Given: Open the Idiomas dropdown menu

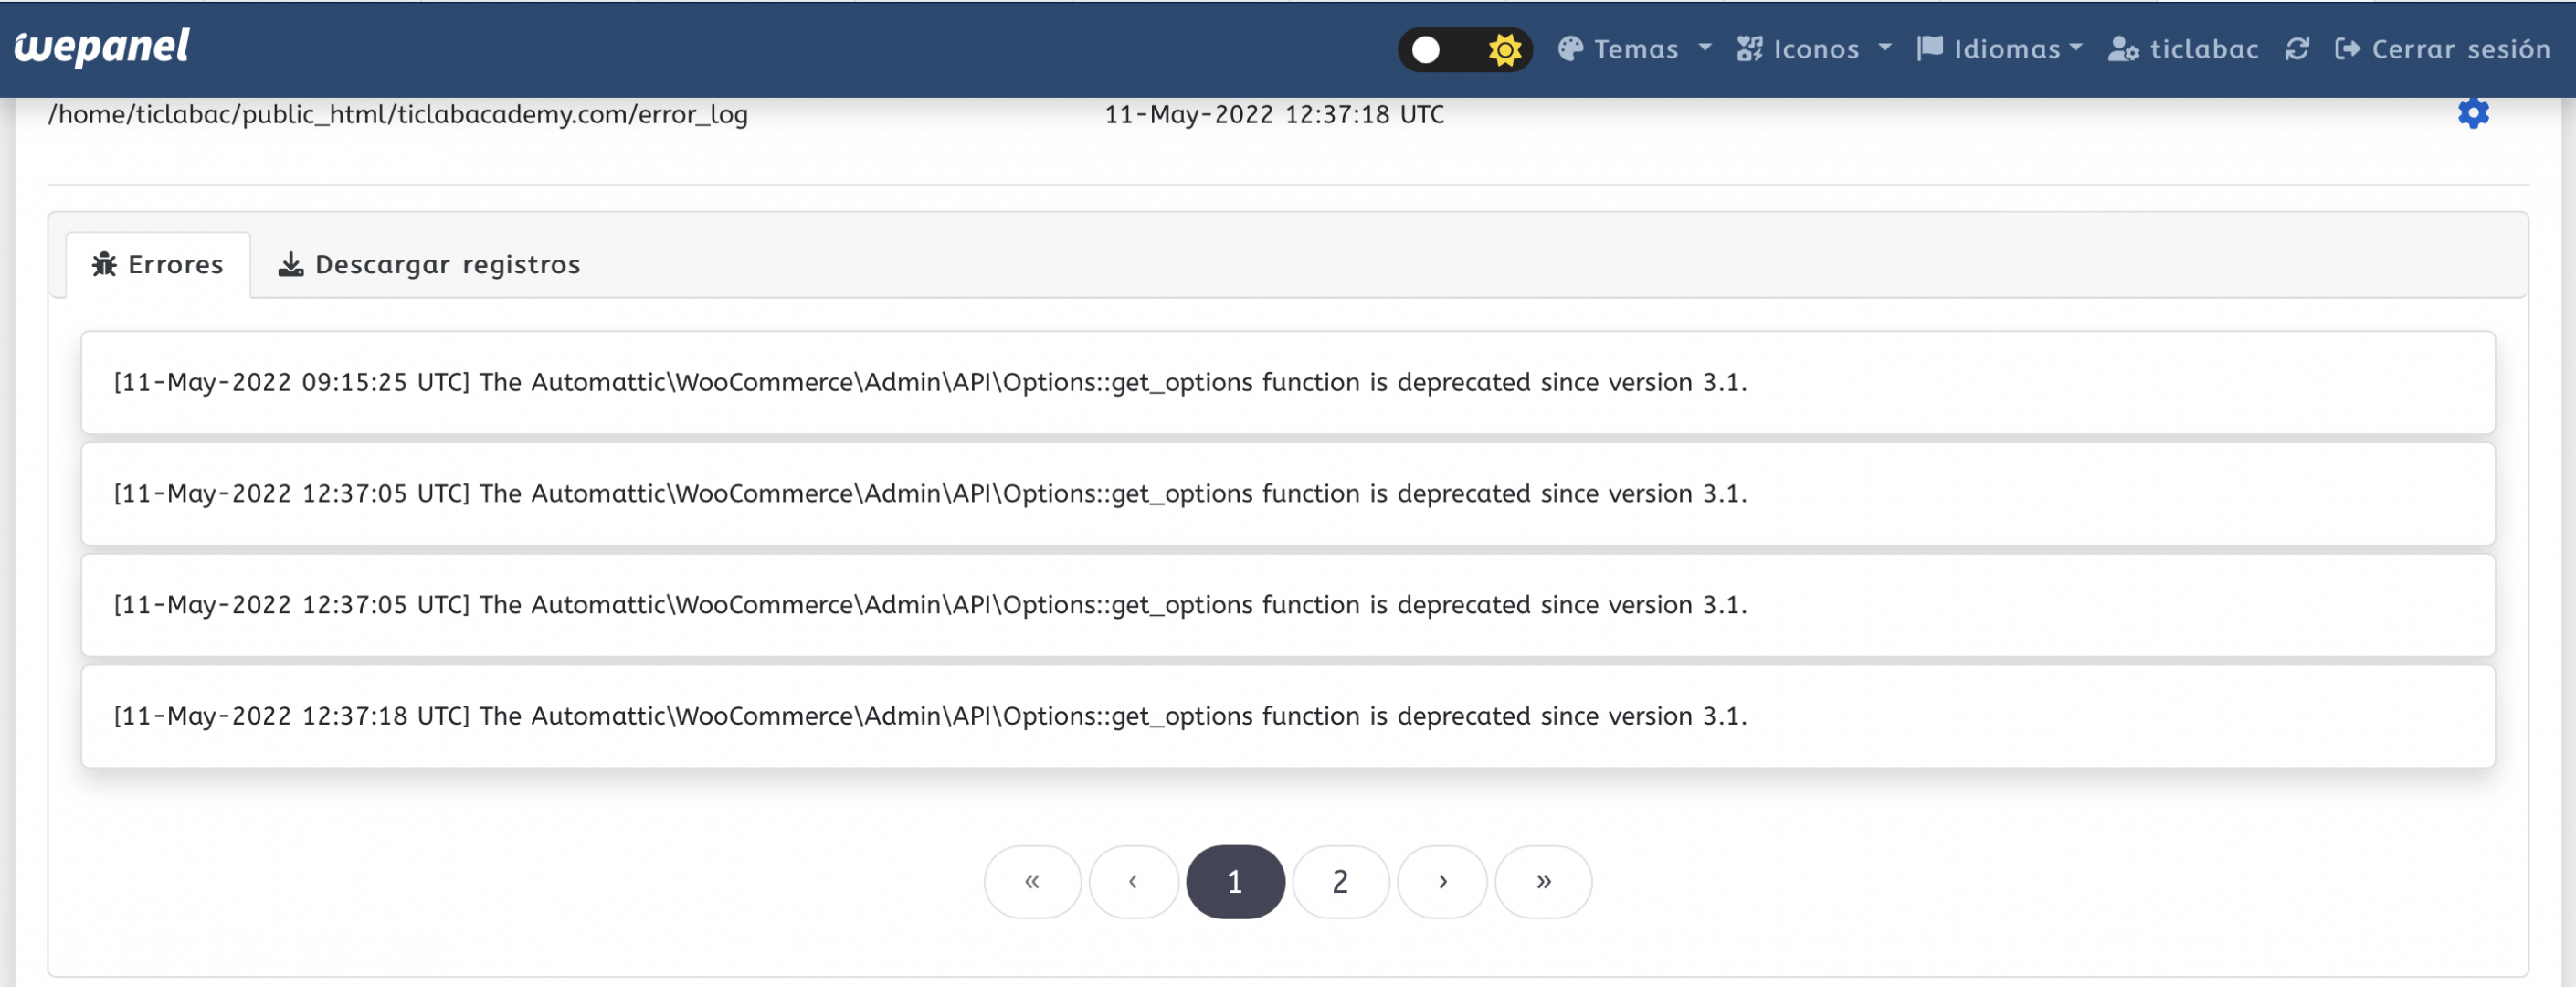Looking at the screenshot, I should point(2000,49).
